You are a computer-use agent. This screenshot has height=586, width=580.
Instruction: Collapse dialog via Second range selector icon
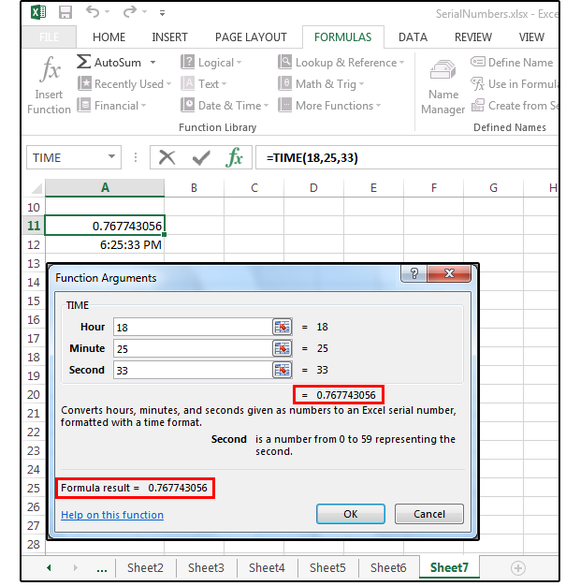pyautogui.click(x=282, y=370)
